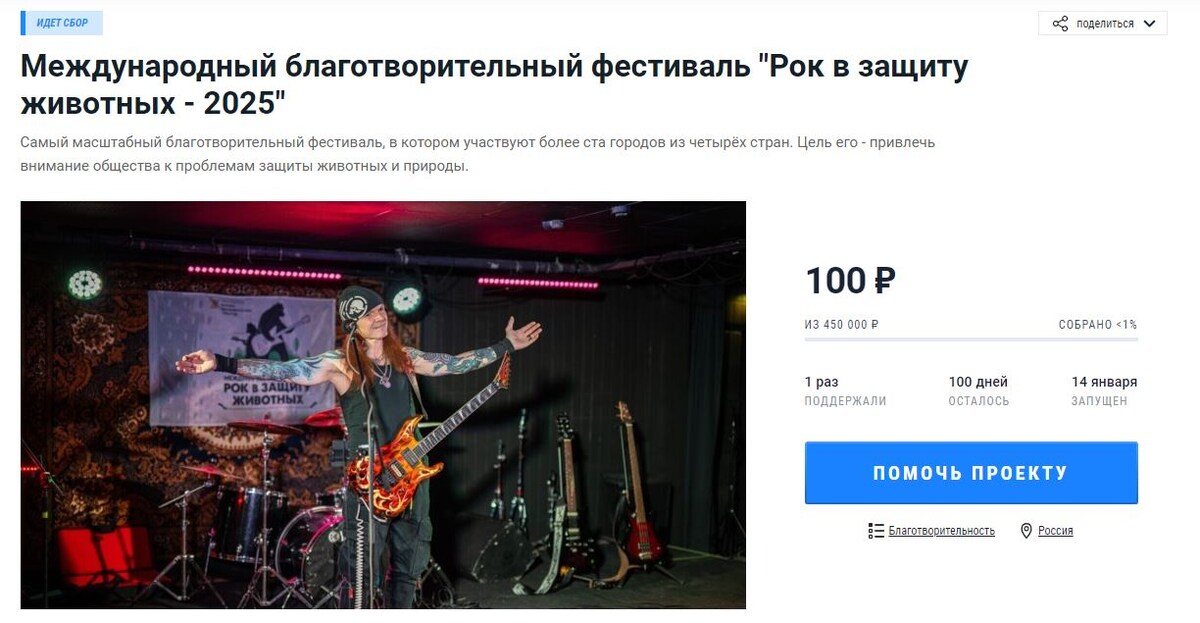Open the Благотворительность category link

click(x=941, y=531)
